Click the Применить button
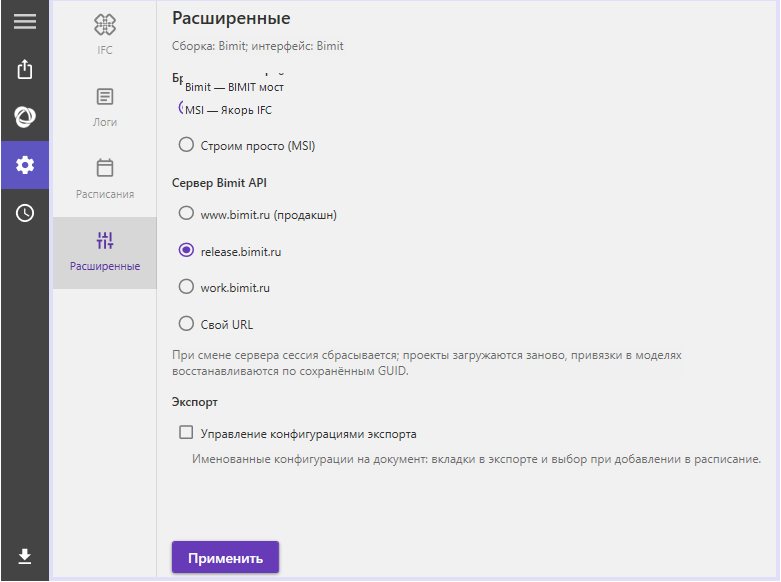The height and width of the screenshot is (582, 781). click(225, 558)
